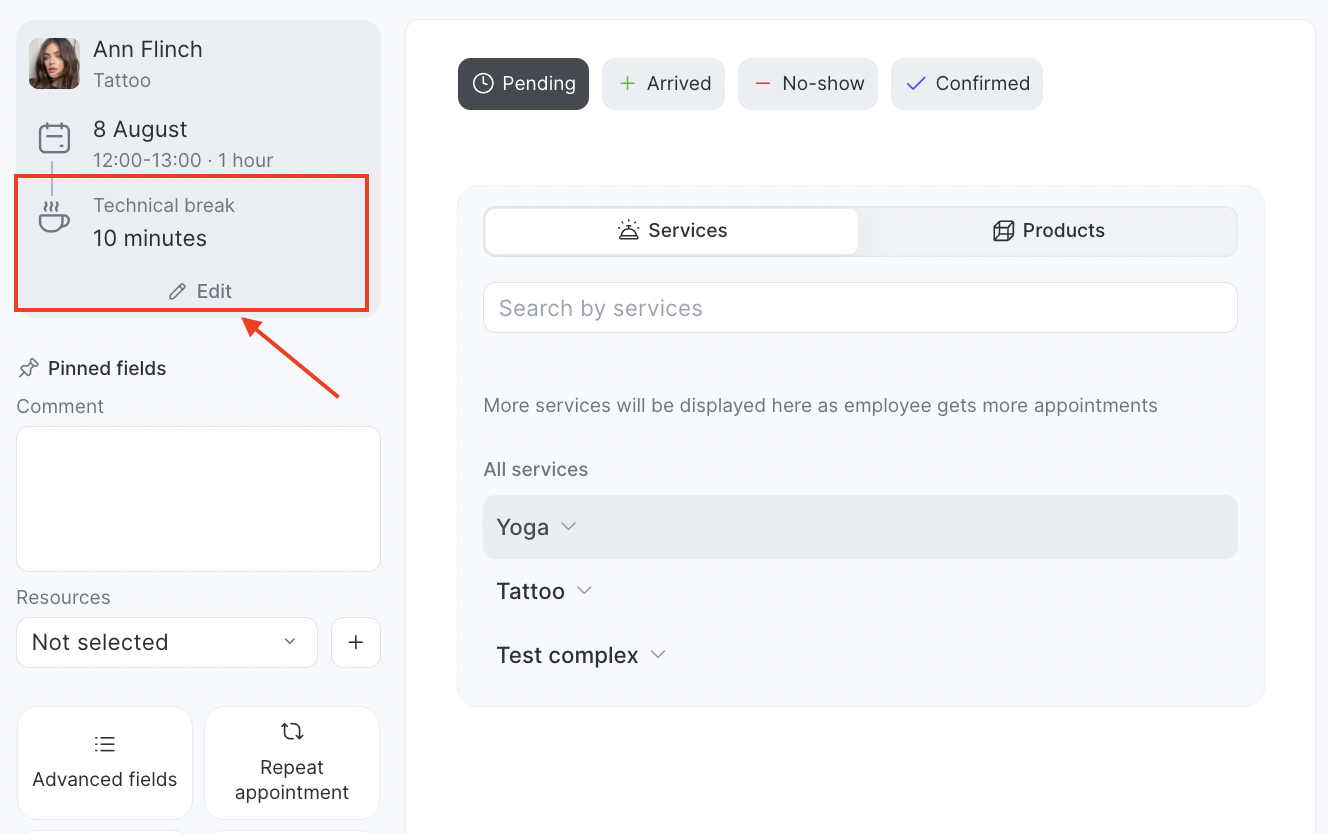Set appointment status to Pending
Screen dimensions: 1328x834
(x=523, y=84)
